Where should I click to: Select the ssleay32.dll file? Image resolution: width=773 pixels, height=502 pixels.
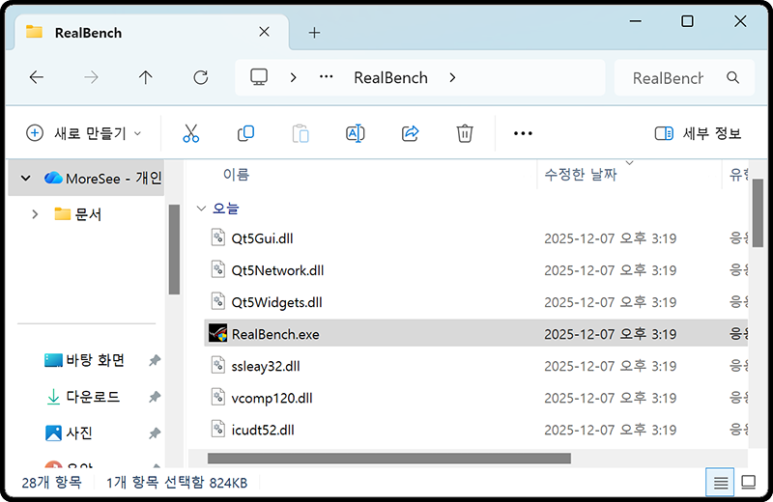[476, 366]
